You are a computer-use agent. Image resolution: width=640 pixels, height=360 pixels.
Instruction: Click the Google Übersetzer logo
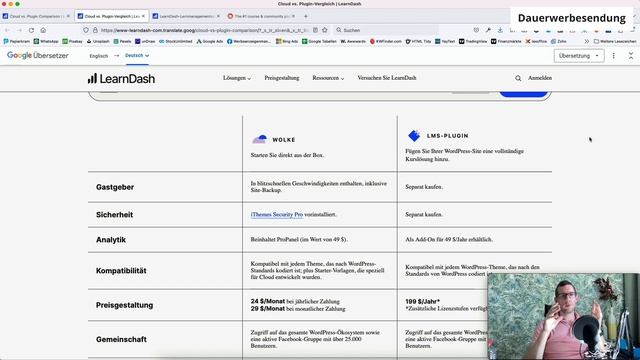pos(38,56)
